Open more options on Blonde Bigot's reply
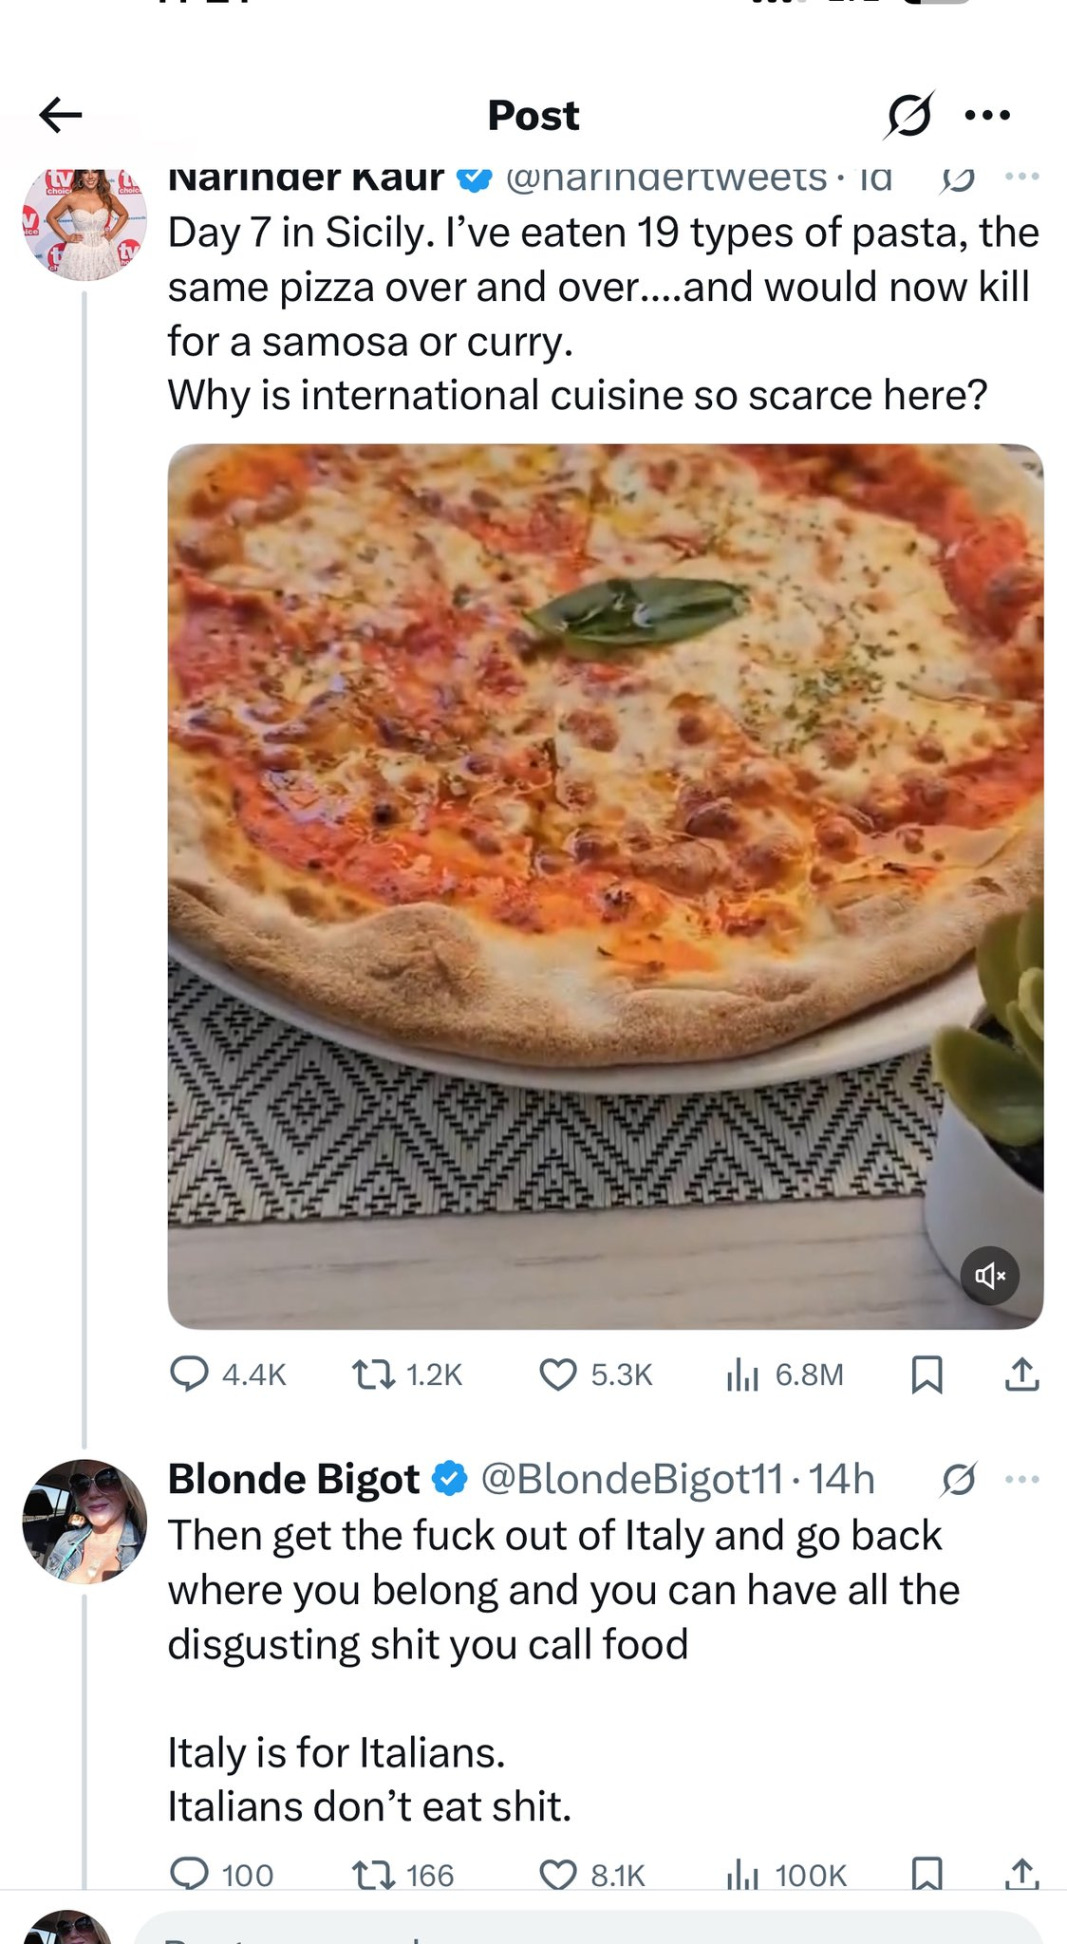 tap(1022, 1479)
